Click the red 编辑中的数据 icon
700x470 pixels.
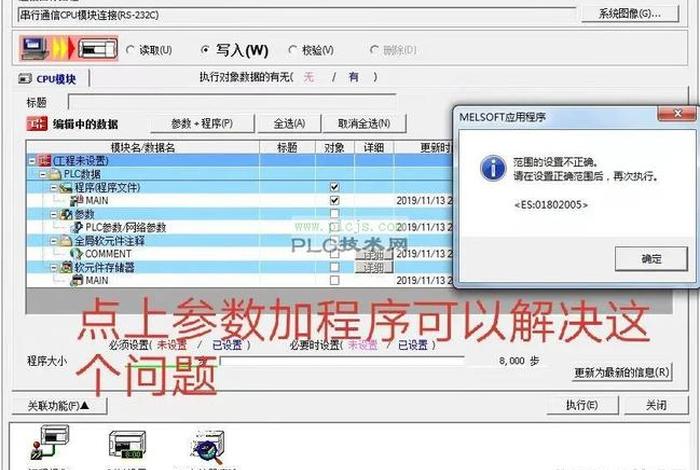coord(37,124)
